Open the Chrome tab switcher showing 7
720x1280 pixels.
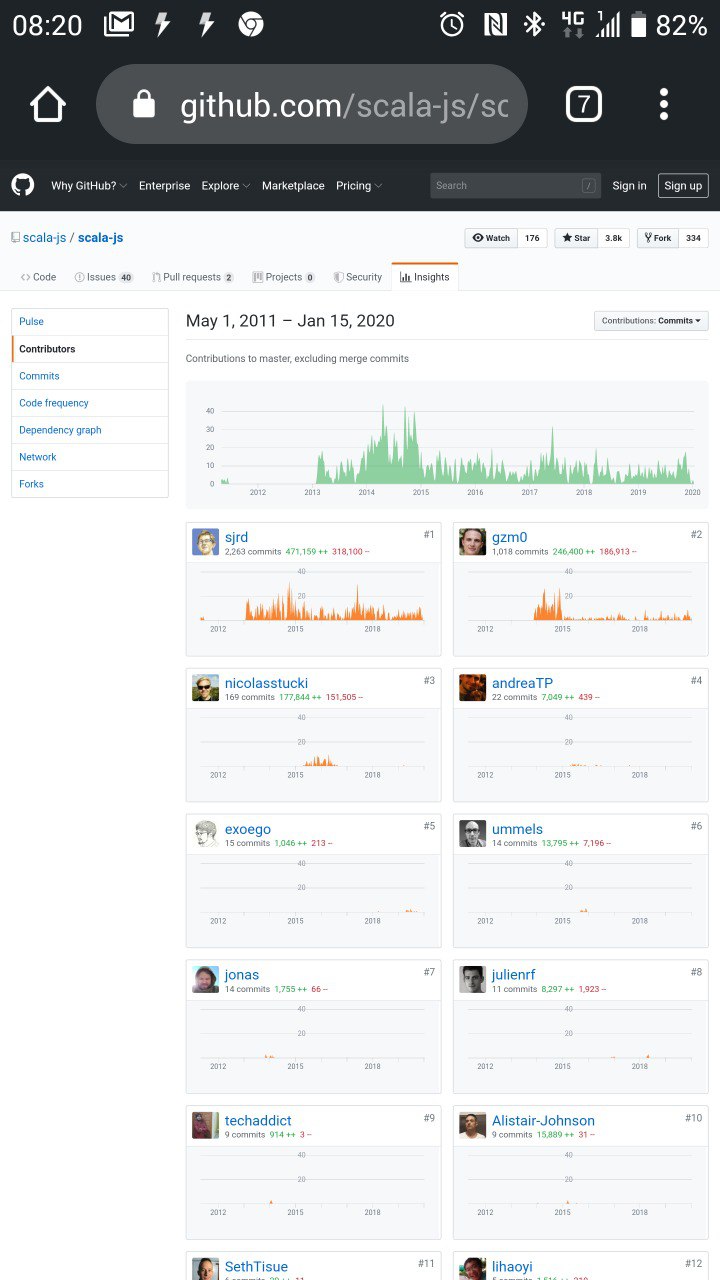coord(584,104)
